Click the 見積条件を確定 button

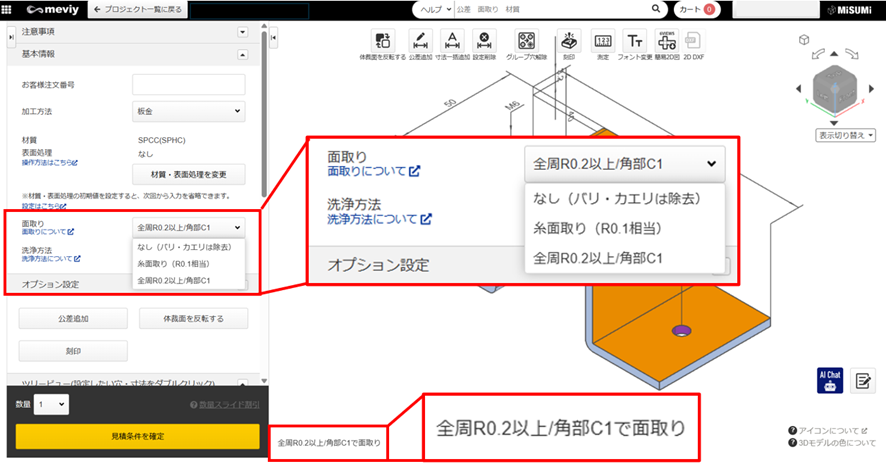tap(130, 437)
